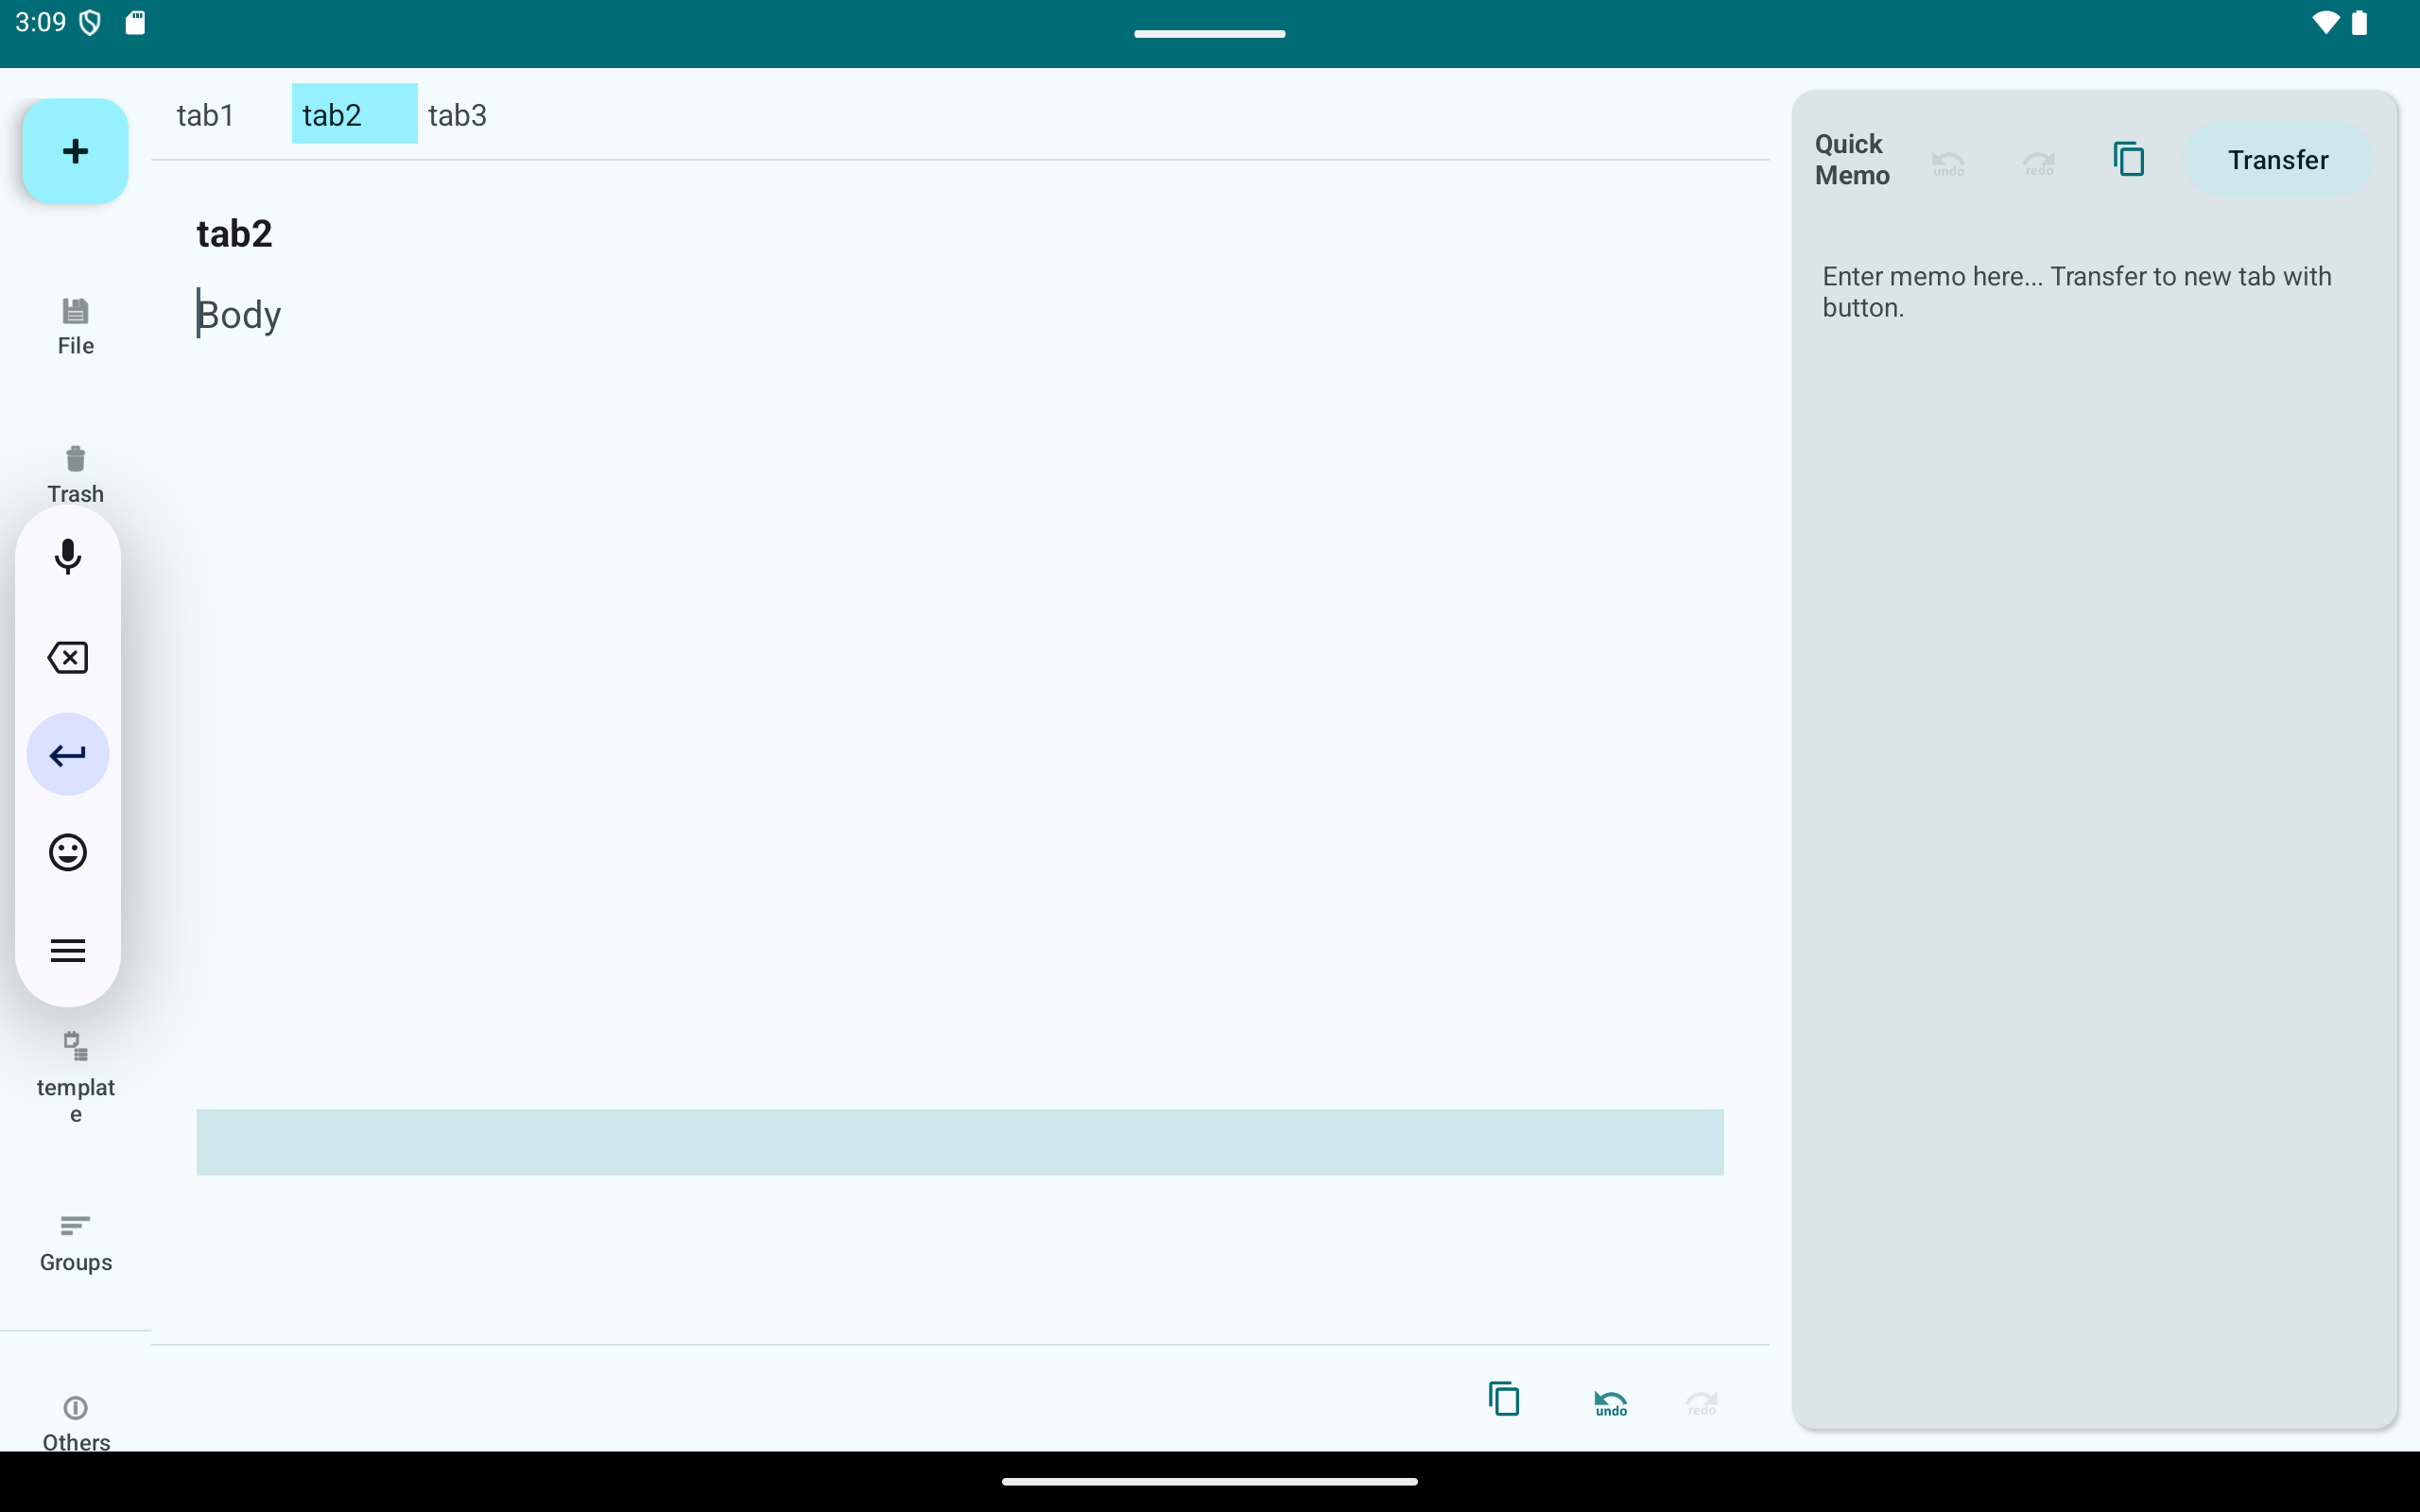Image resolution: width=2420 pixels, height=1512 pixels.
Task: Open the Groups sidebar item
Action: (75, 1243)
